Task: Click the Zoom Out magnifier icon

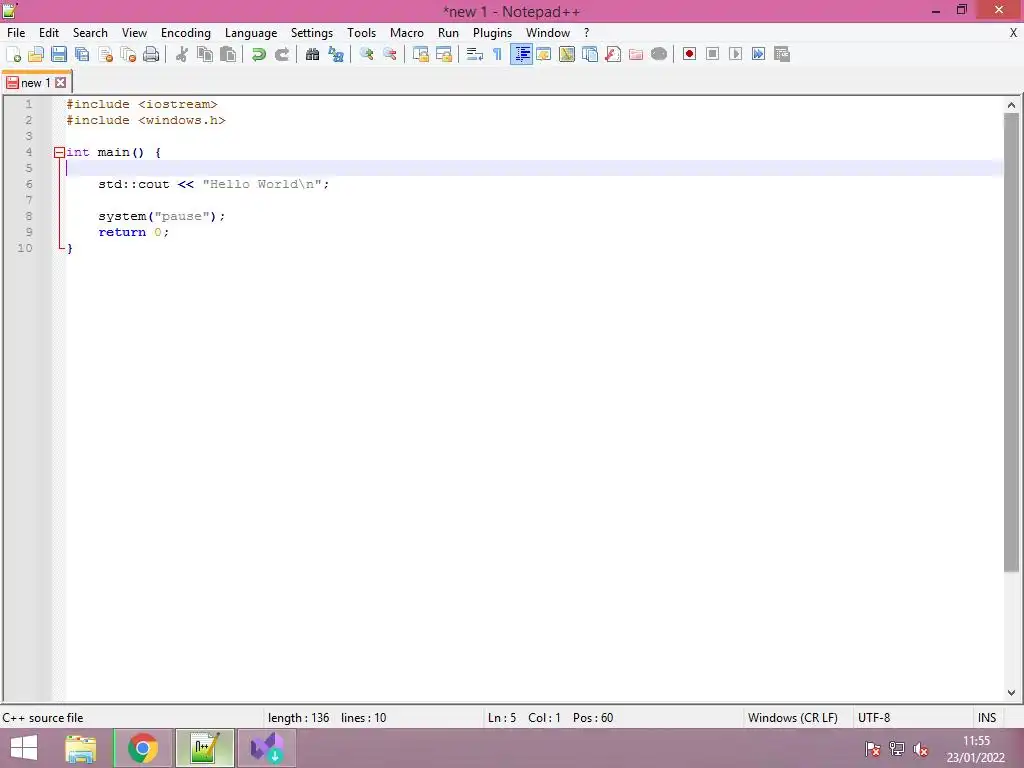Action: click(390, 54)
